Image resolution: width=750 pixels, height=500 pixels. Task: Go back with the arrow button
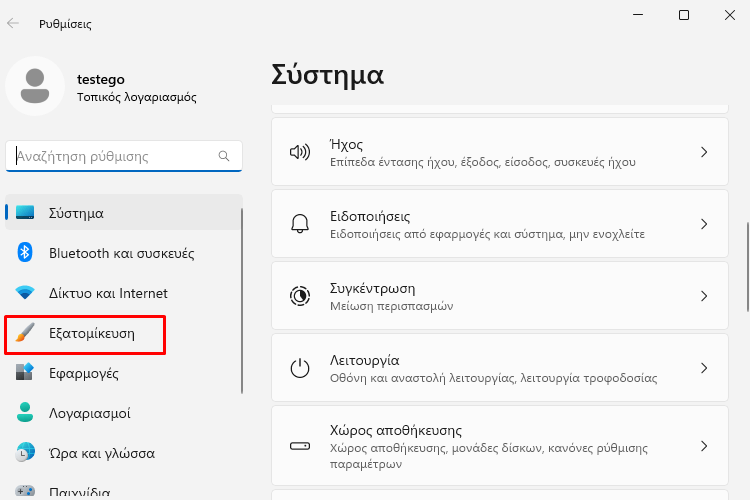pos(13,23)
